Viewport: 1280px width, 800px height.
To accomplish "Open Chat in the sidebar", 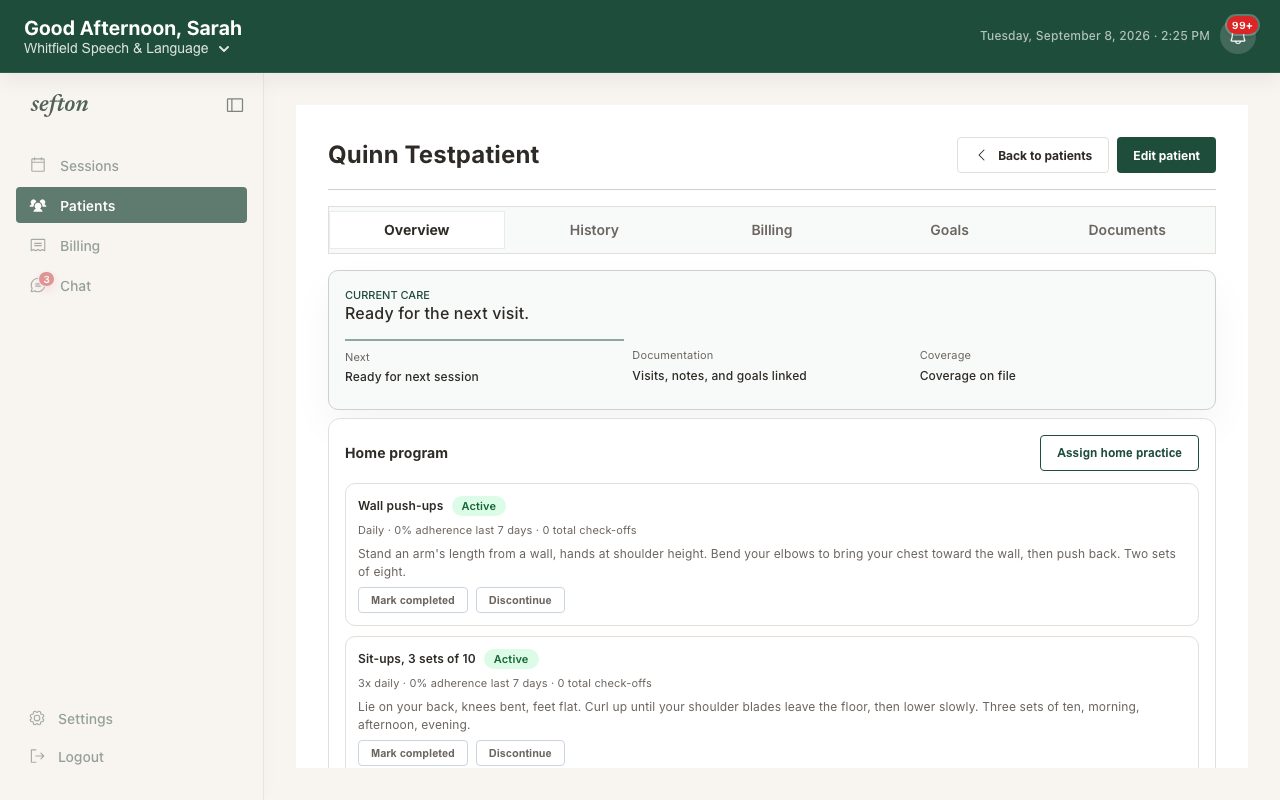I will point(131,285).
